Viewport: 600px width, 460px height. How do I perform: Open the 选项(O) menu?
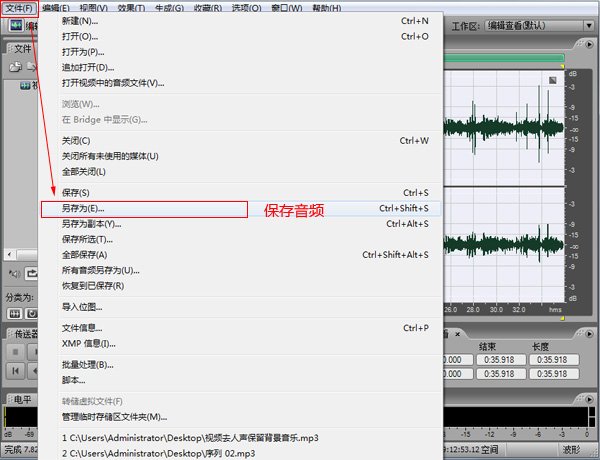(x=246, y=8)
